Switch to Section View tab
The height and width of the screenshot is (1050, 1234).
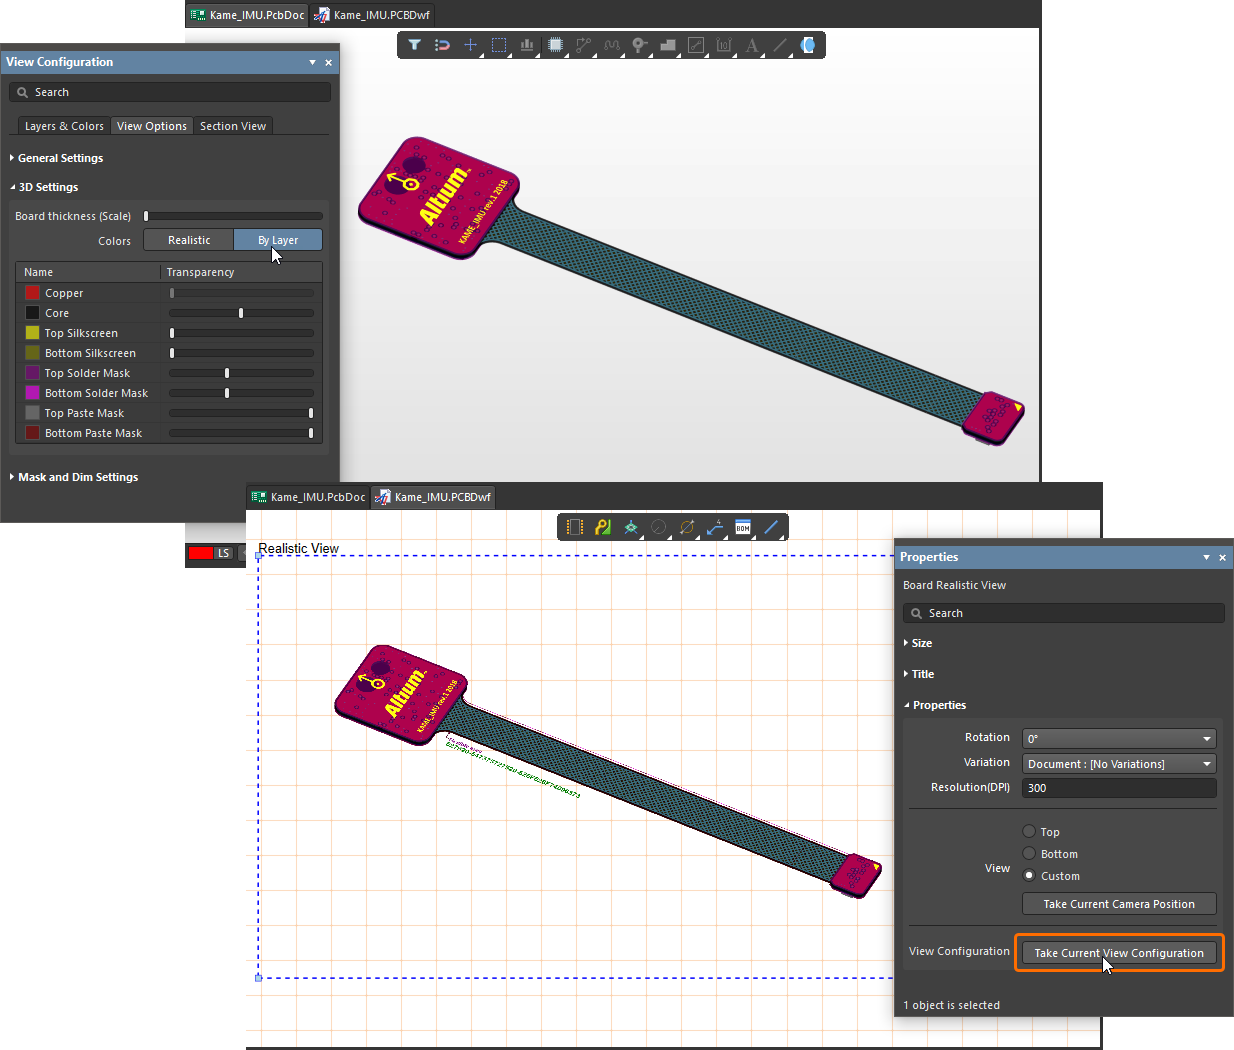233,126
